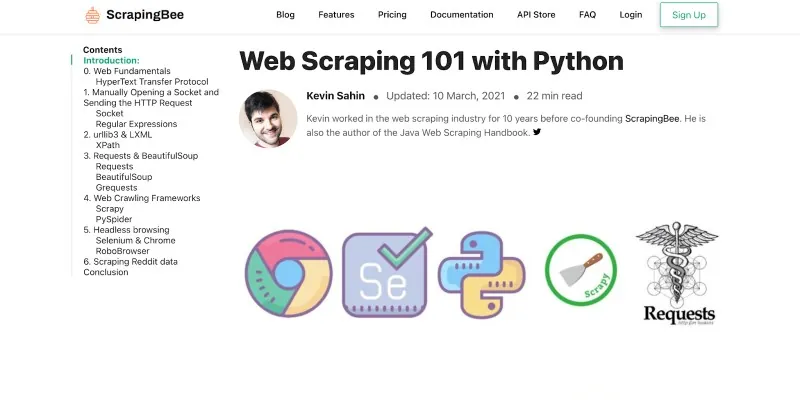Jump to the RoboBrowser subsection
The width and height of the screenshot is (800, 410).
122,251
